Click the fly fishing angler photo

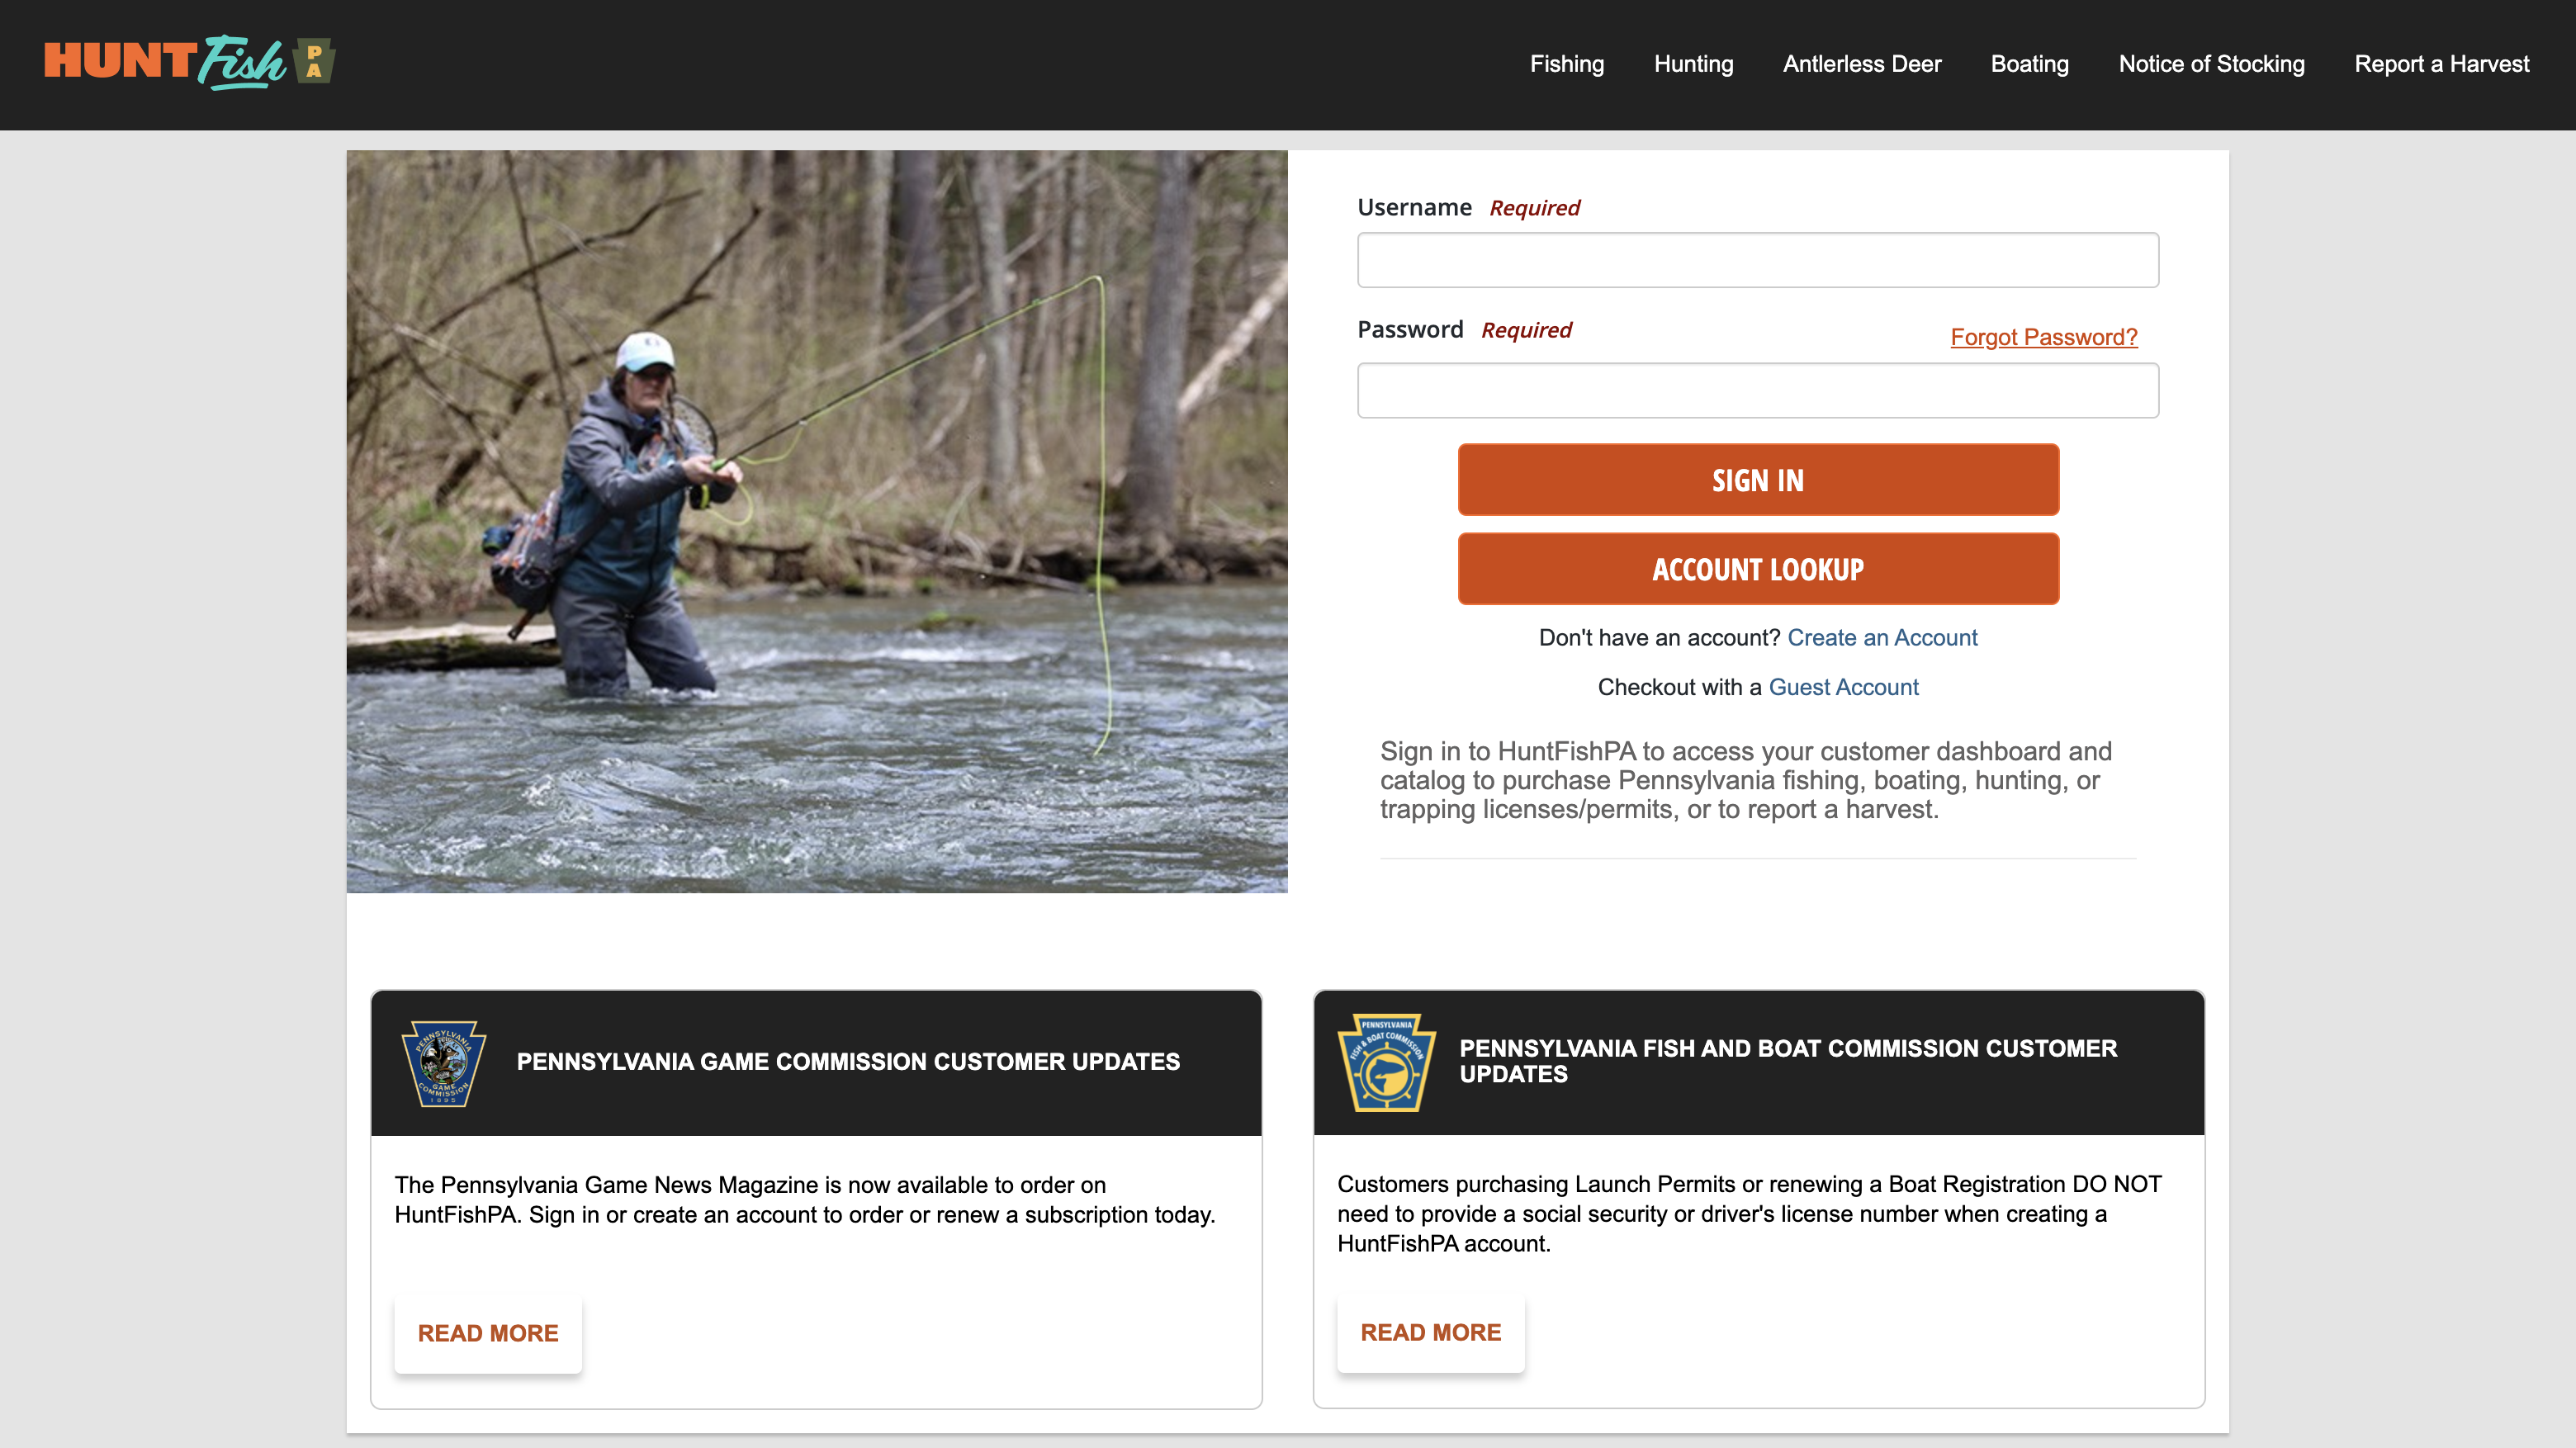pos(816,521)
